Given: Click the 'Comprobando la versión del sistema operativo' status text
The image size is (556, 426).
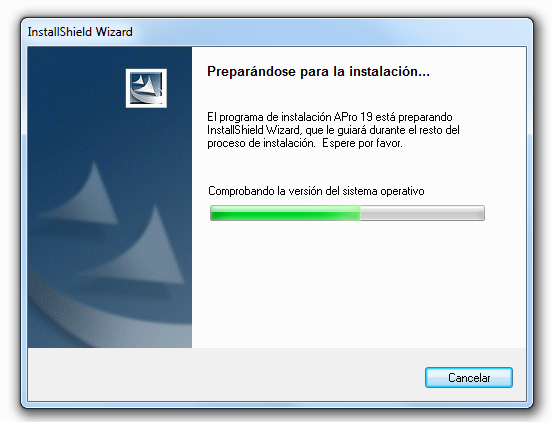Looking at the screenshot, I should point(318,193).
